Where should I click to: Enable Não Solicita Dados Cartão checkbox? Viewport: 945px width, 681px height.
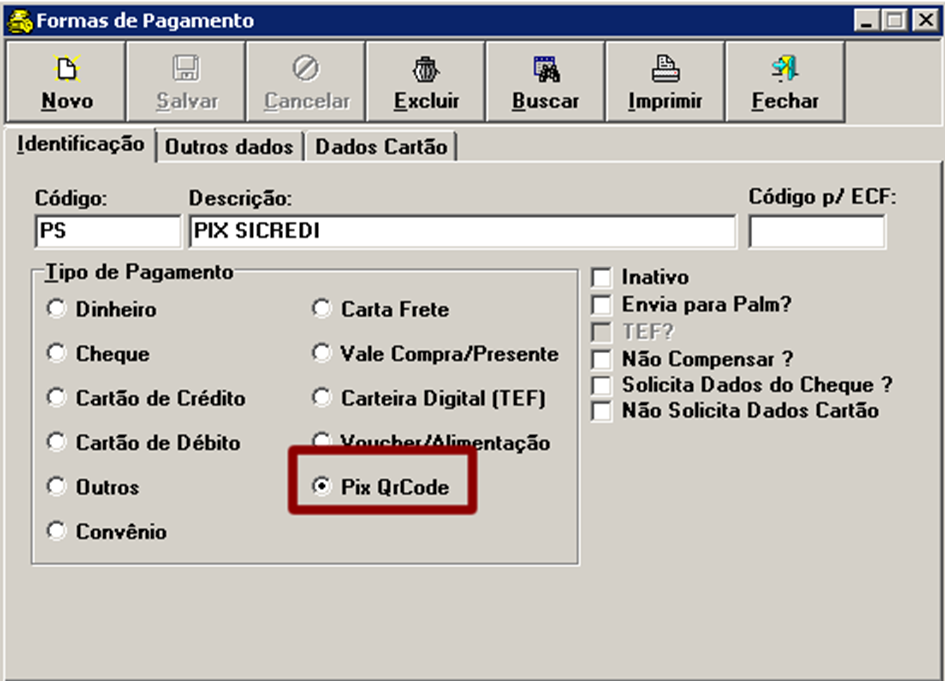coord(601,411)
